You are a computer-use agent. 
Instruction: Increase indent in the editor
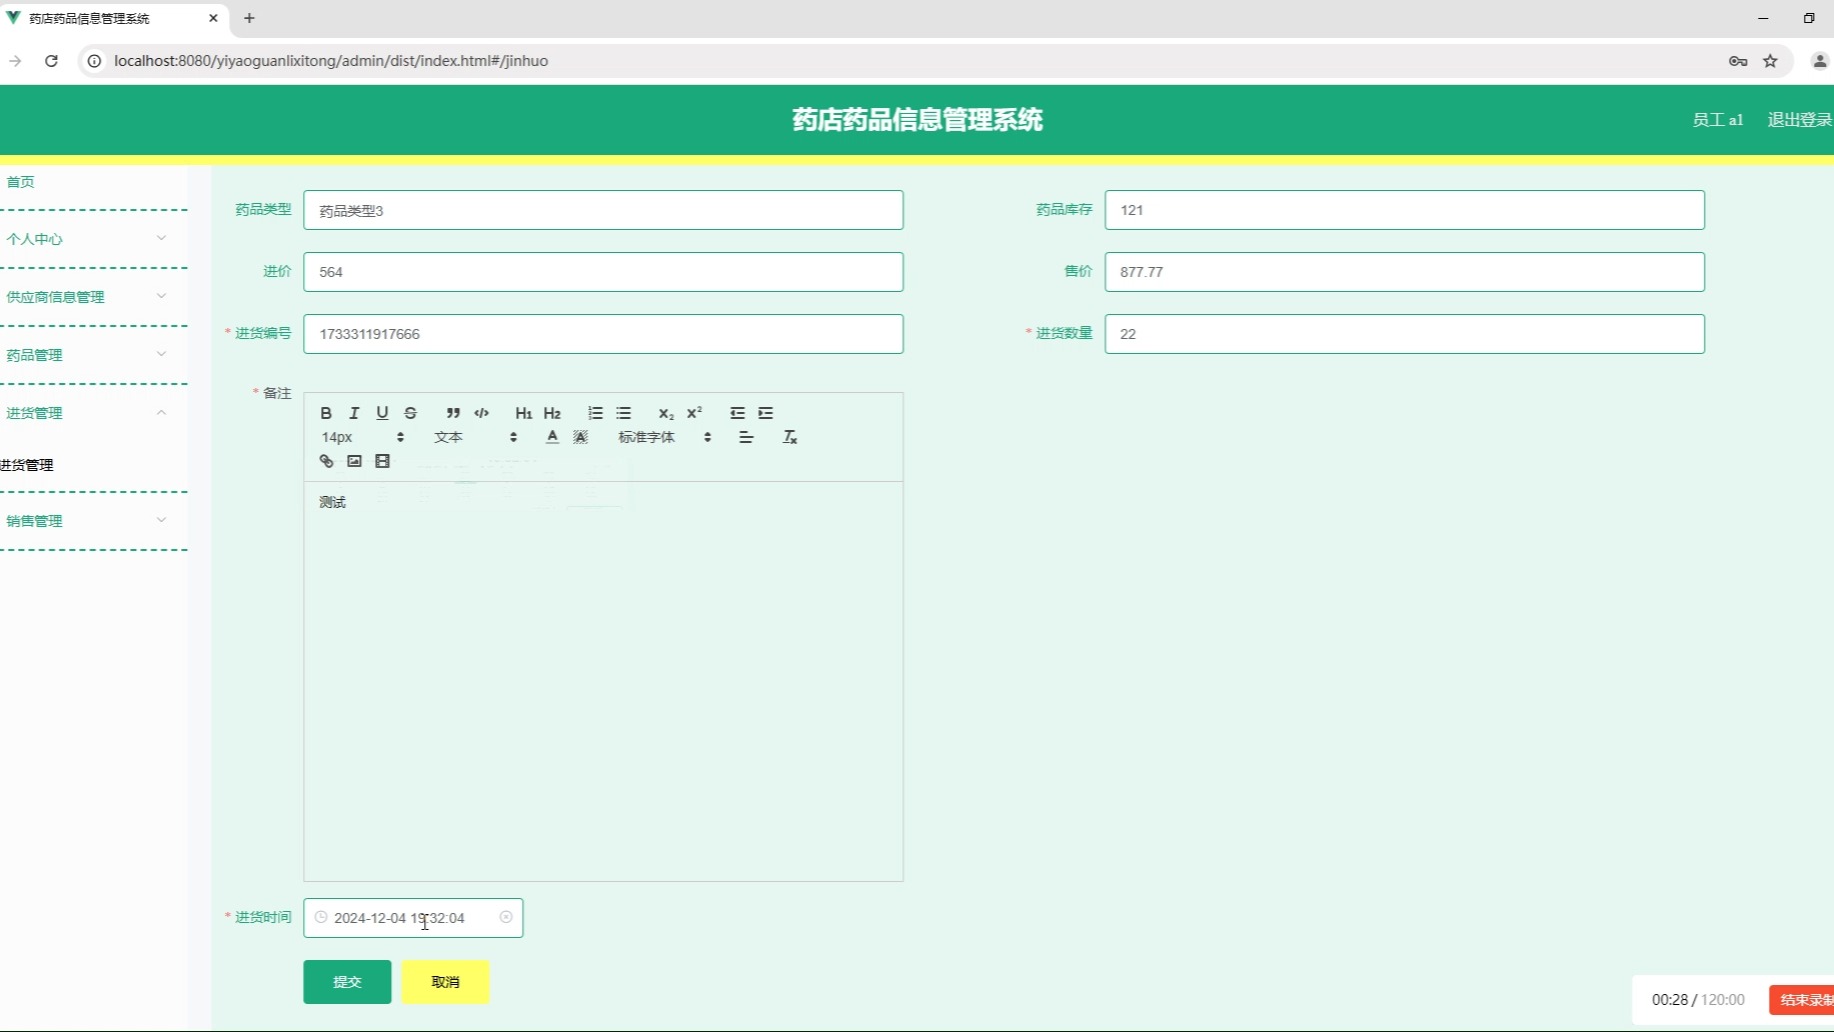tap(766, 413)
